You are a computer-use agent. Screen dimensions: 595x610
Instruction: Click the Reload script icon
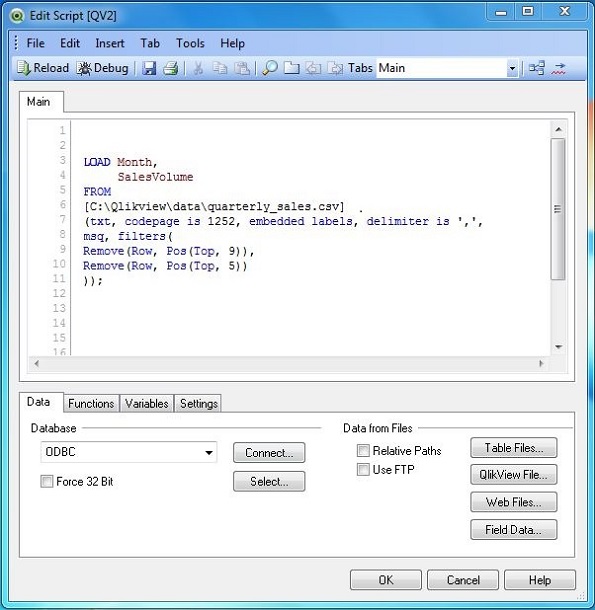click(23, 68)
